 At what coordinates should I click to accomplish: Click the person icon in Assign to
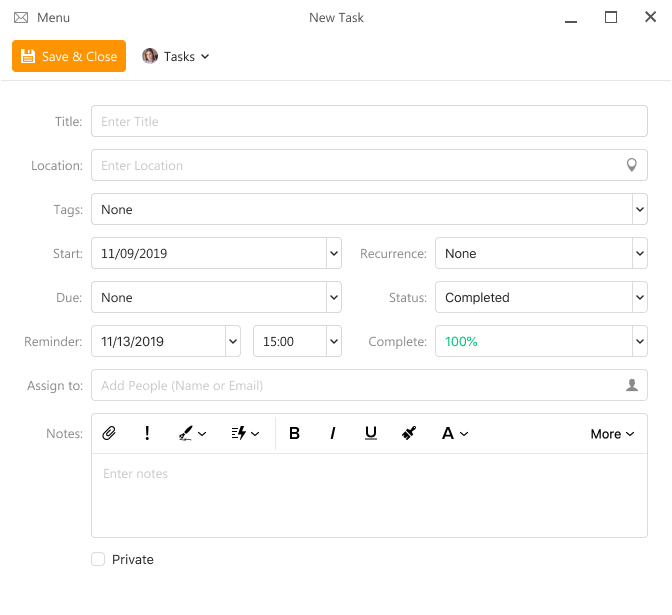[x=632, y=385]
